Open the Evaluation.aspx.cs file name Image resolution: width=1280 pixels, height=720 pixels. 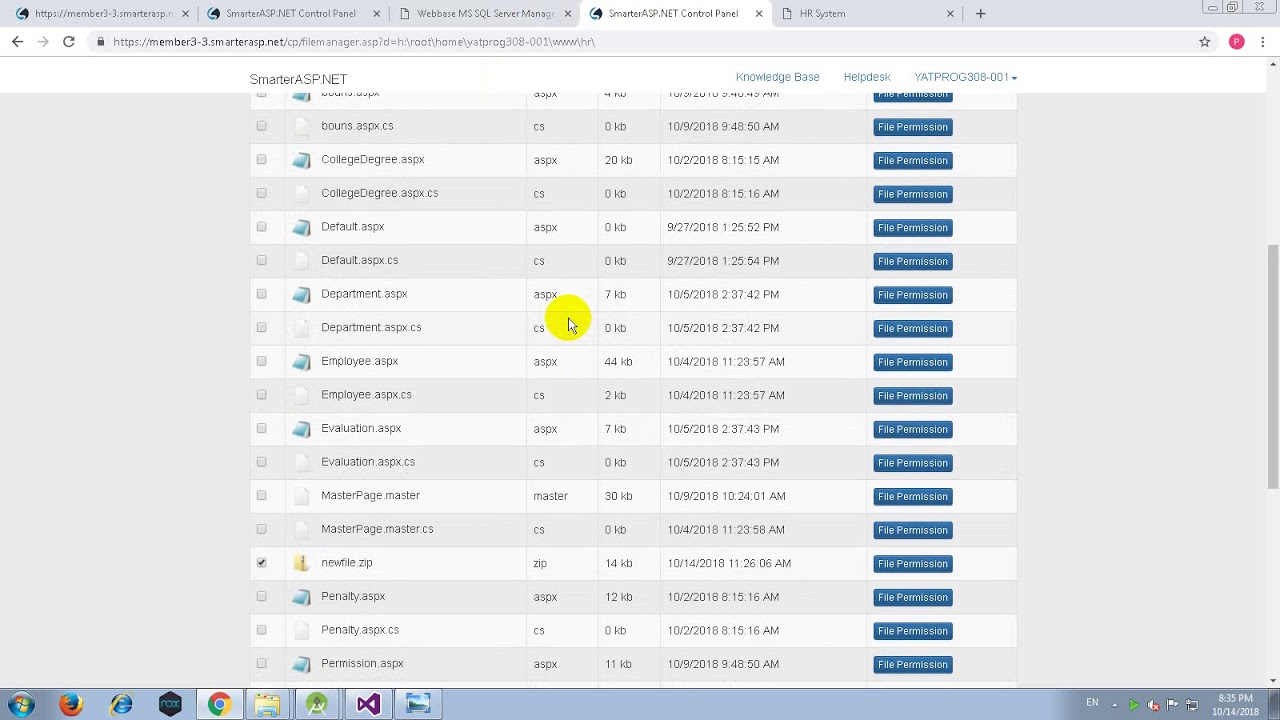pos(368,462)
